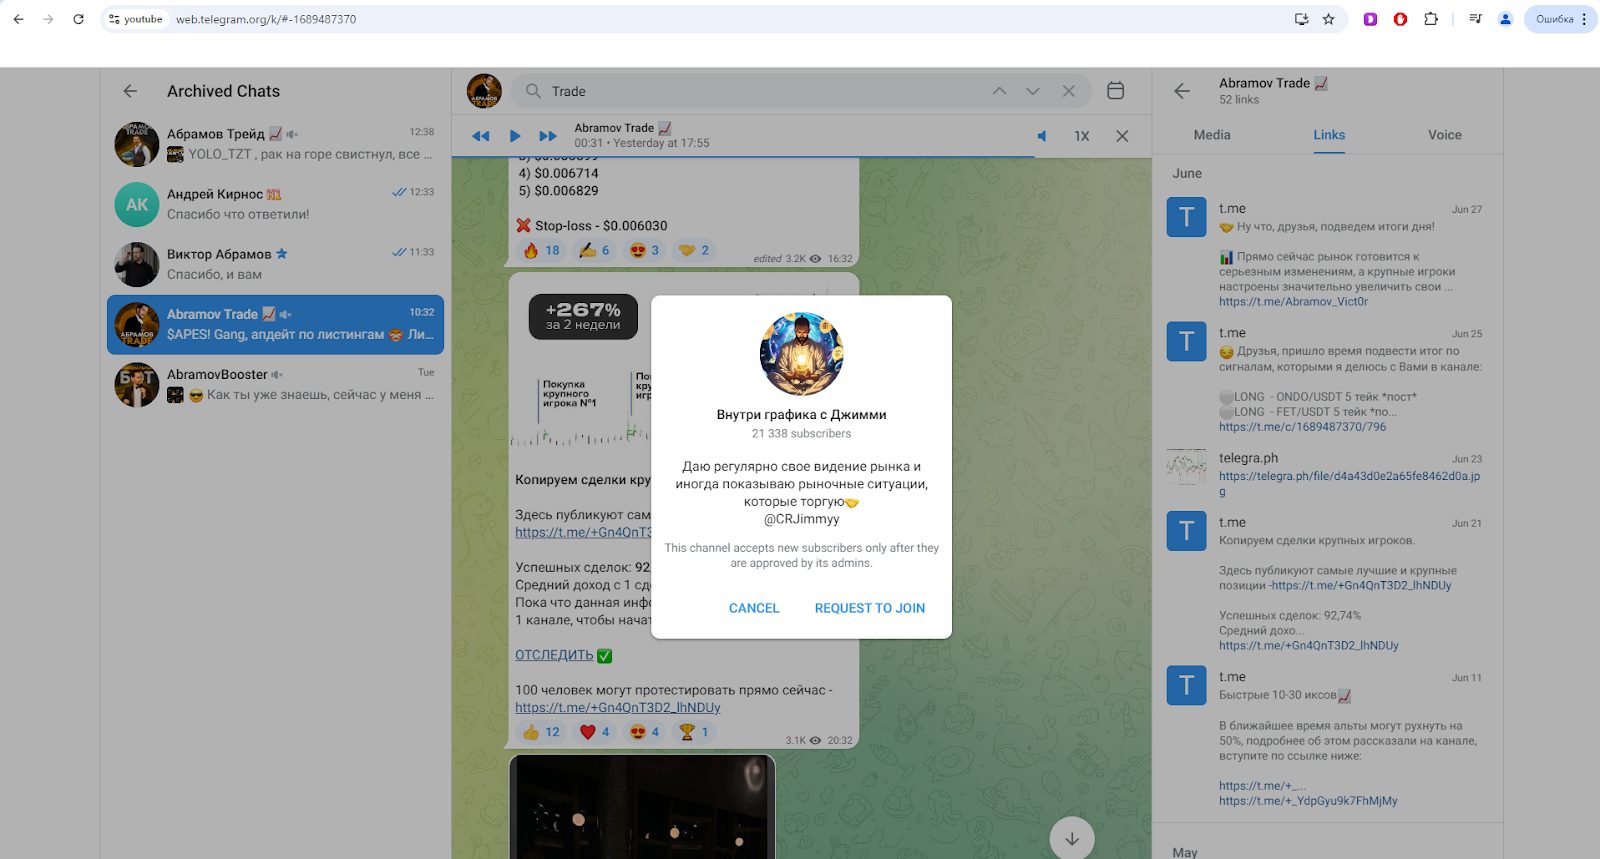Click channel avatar in chat header
The width and height of the screenshot is (1600, 859).
click(484, 91)
